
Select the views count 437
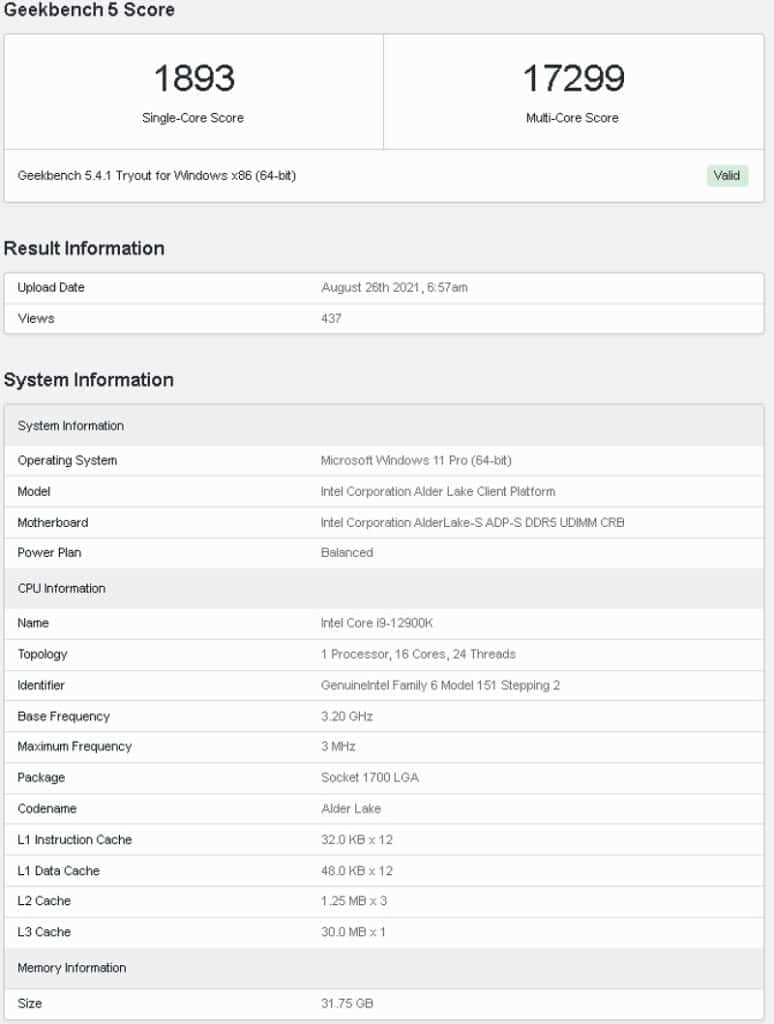[331, 319]
